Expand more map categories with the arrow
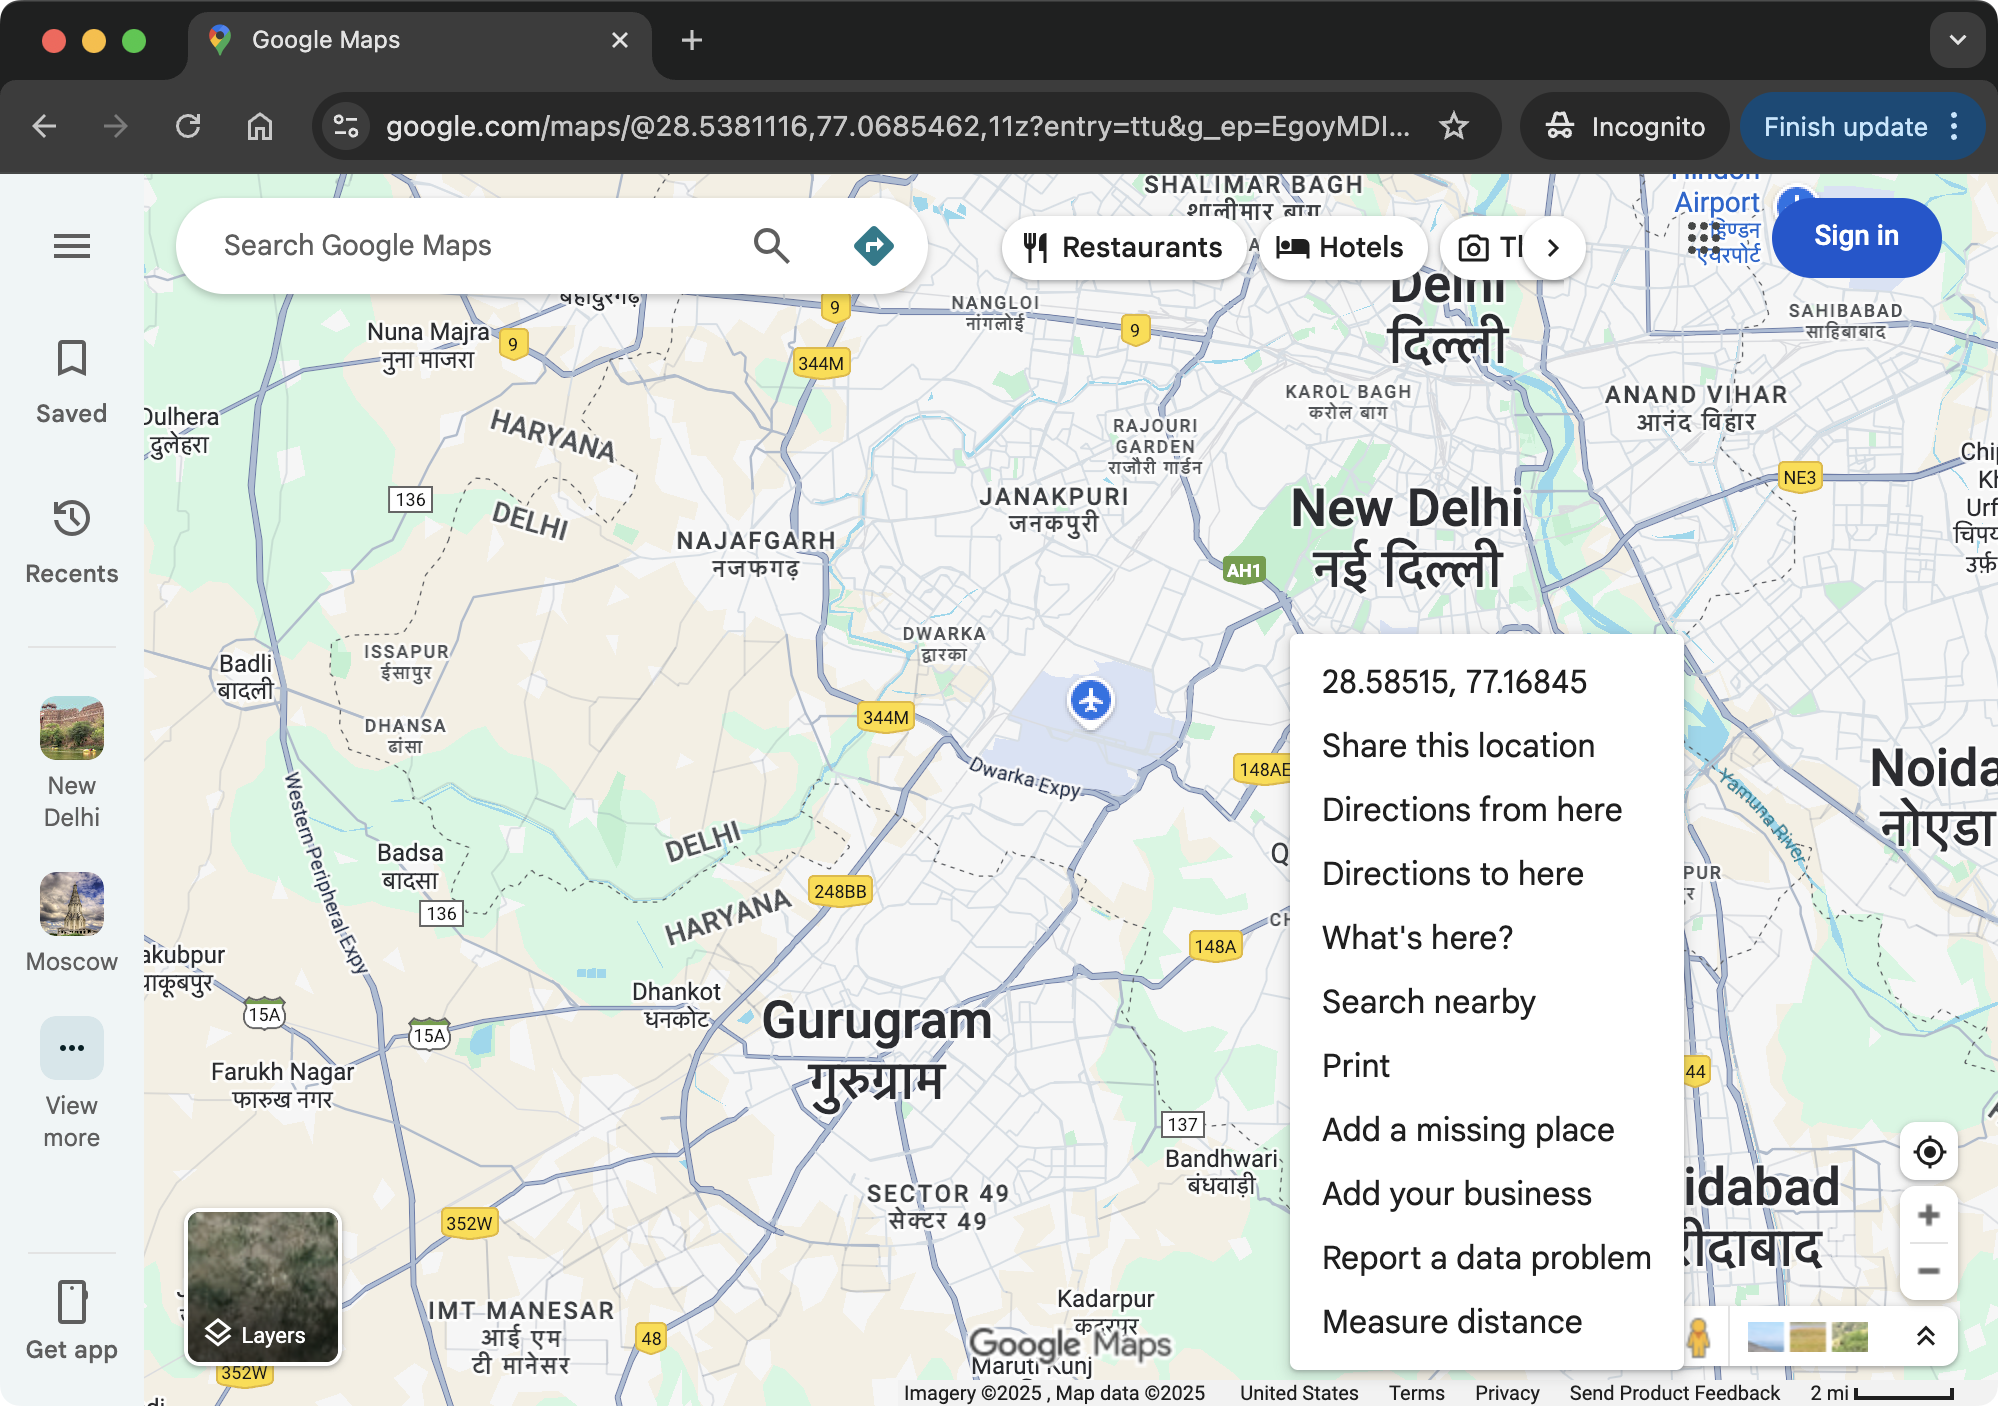This screenshot has width=1998, height=1406. click(x=1553, y=247)
